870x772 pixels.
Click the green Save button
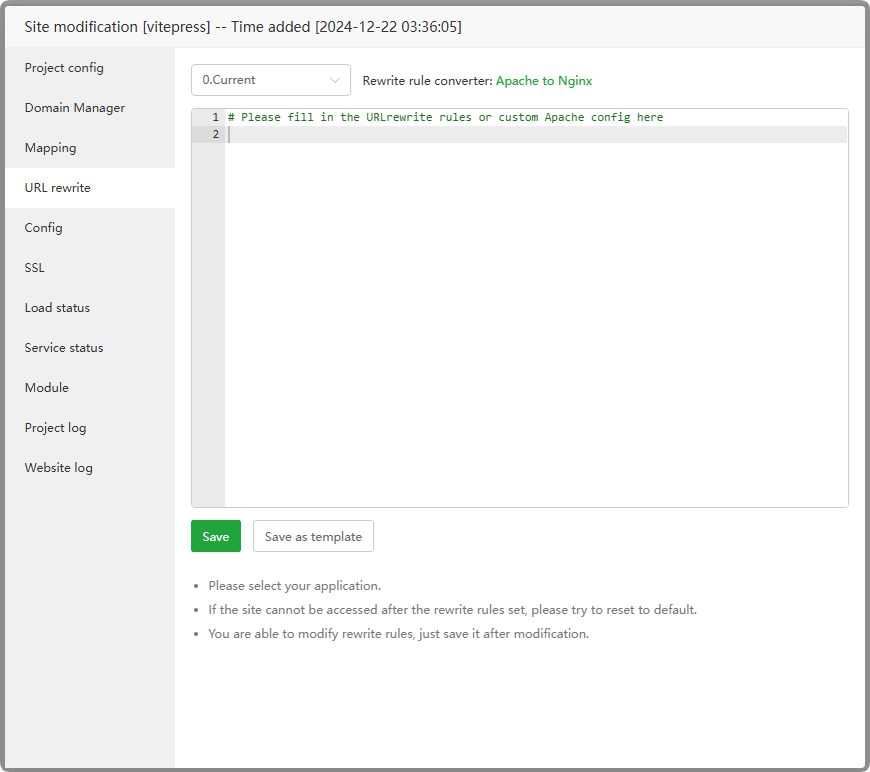[x=216, y=536]
